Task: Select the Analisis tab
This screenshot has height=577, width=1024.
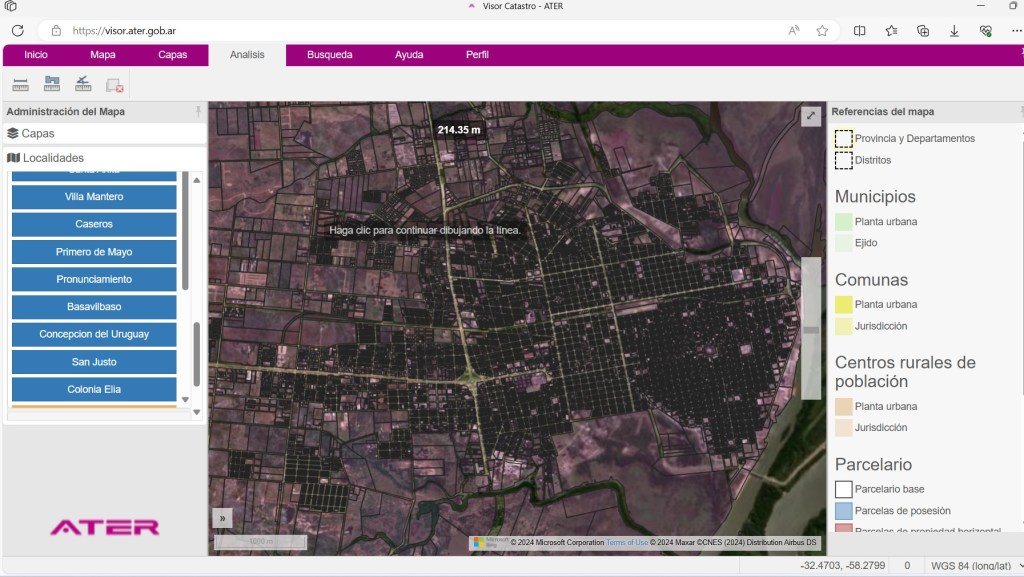Action: 247,55
